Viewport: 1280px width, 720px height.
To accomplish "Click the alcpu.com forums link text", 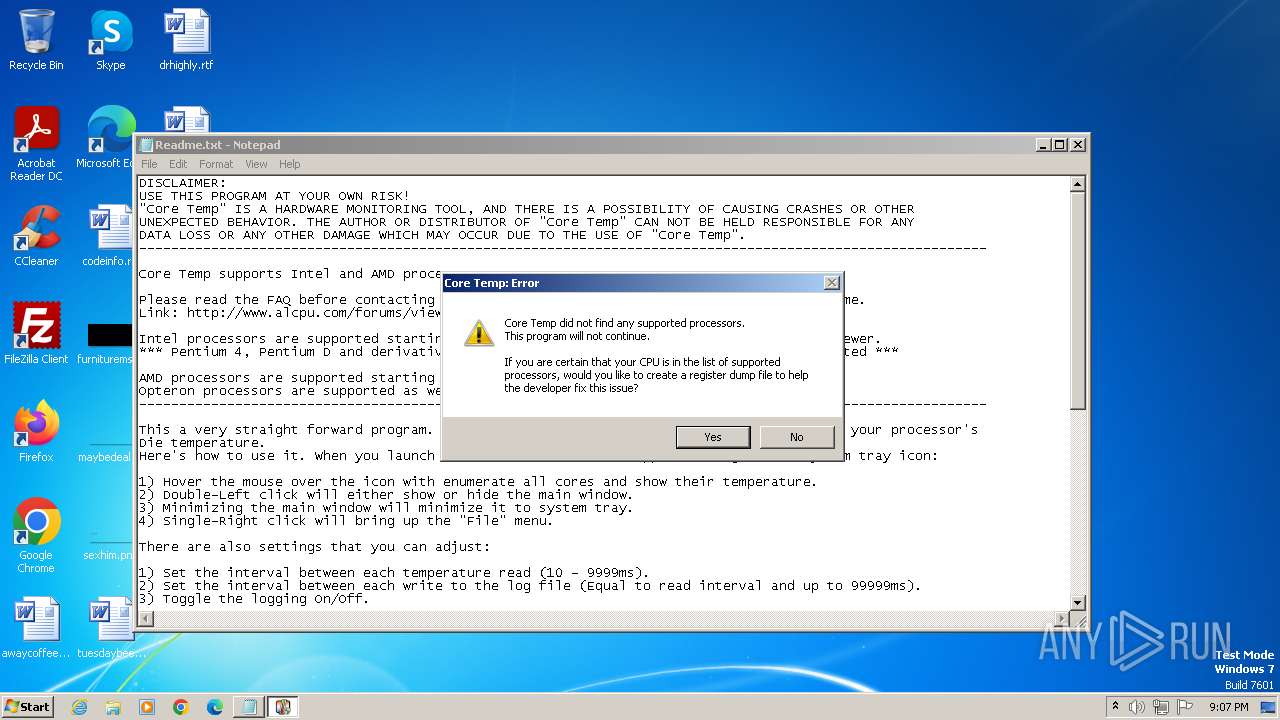I will point(313,313).
